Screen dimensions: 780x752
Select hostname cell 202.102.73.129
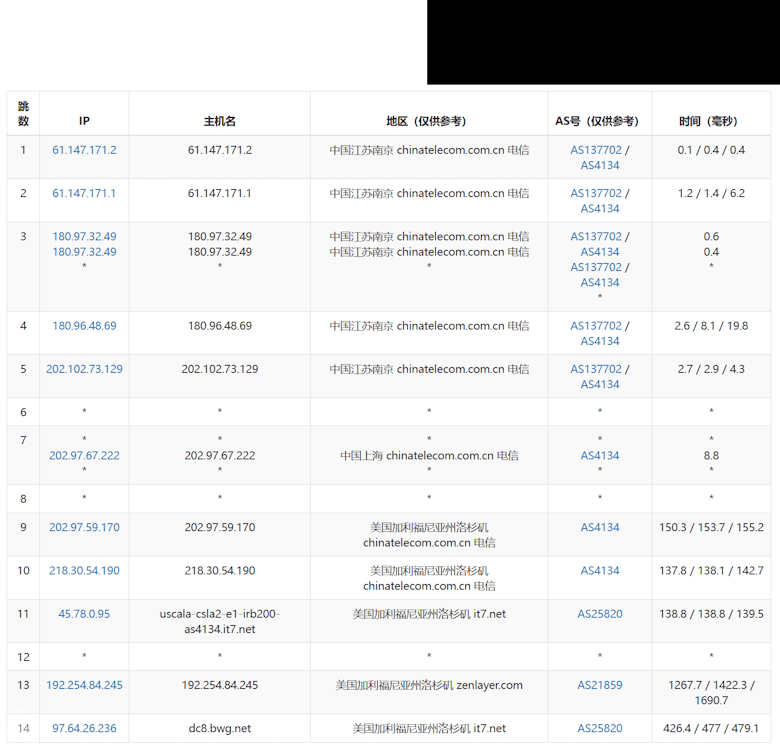click(219, 370)
